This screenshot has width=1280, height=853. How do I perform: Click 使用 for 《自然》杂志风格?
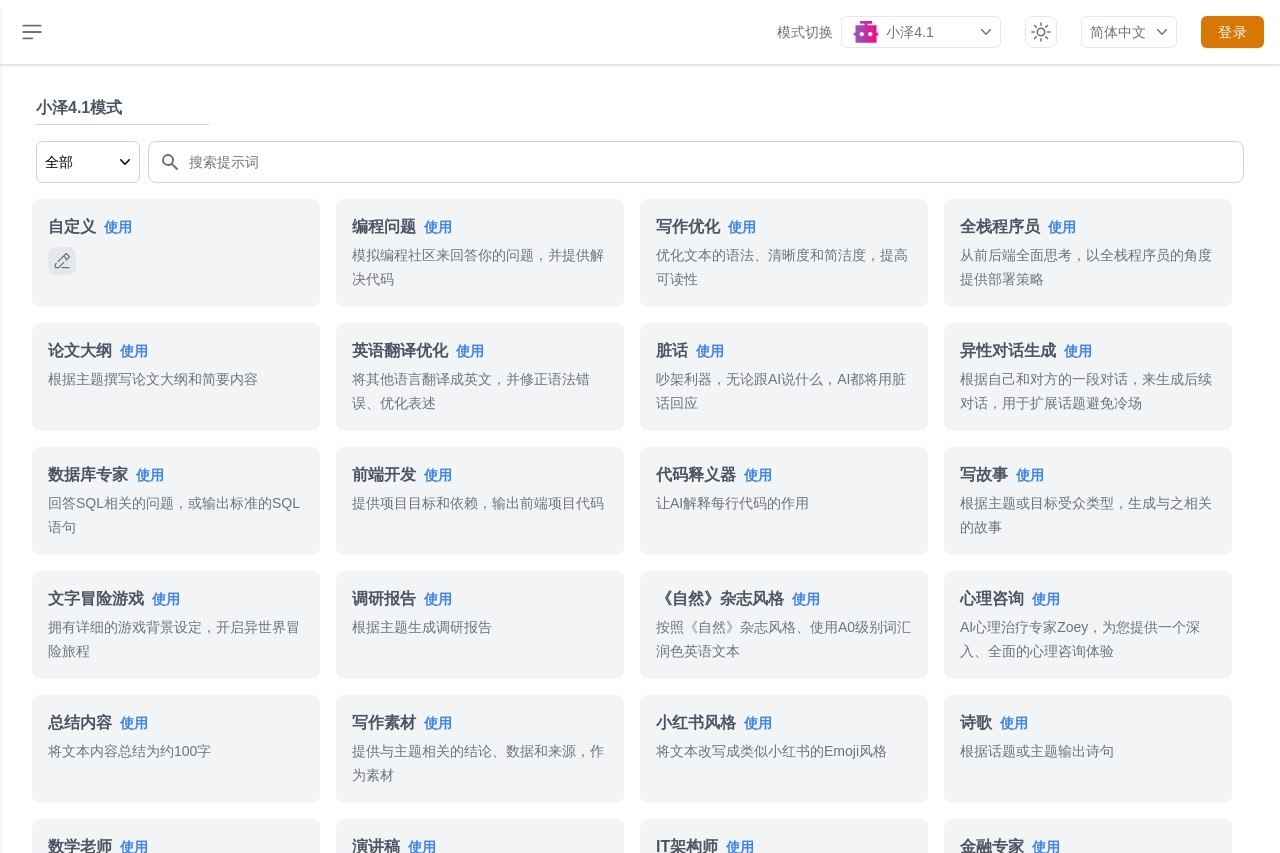tap(806, 599)
